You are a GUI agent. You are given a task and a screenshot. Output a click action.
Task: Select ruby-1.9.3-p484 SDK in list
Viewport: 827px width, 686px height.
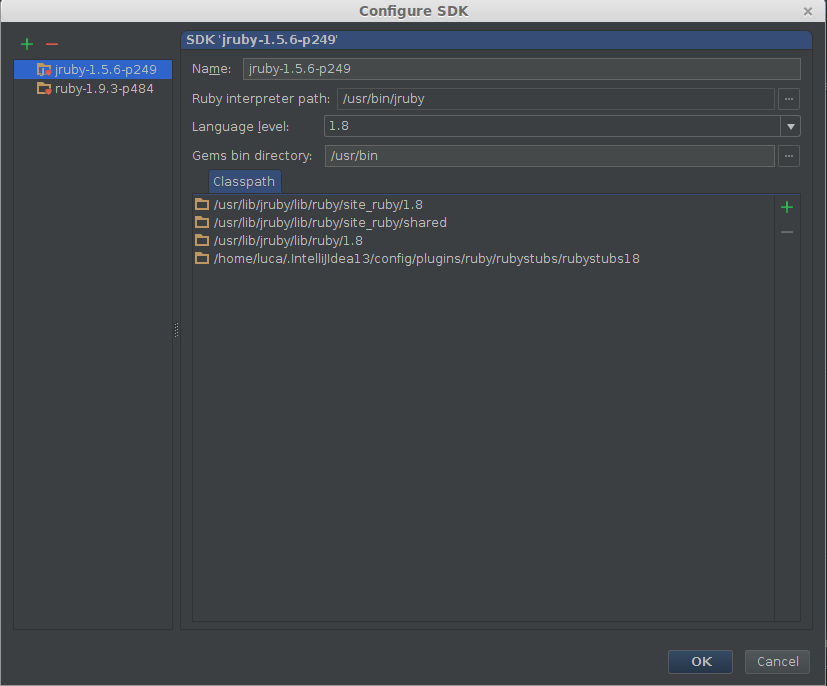tap(93, 89)
